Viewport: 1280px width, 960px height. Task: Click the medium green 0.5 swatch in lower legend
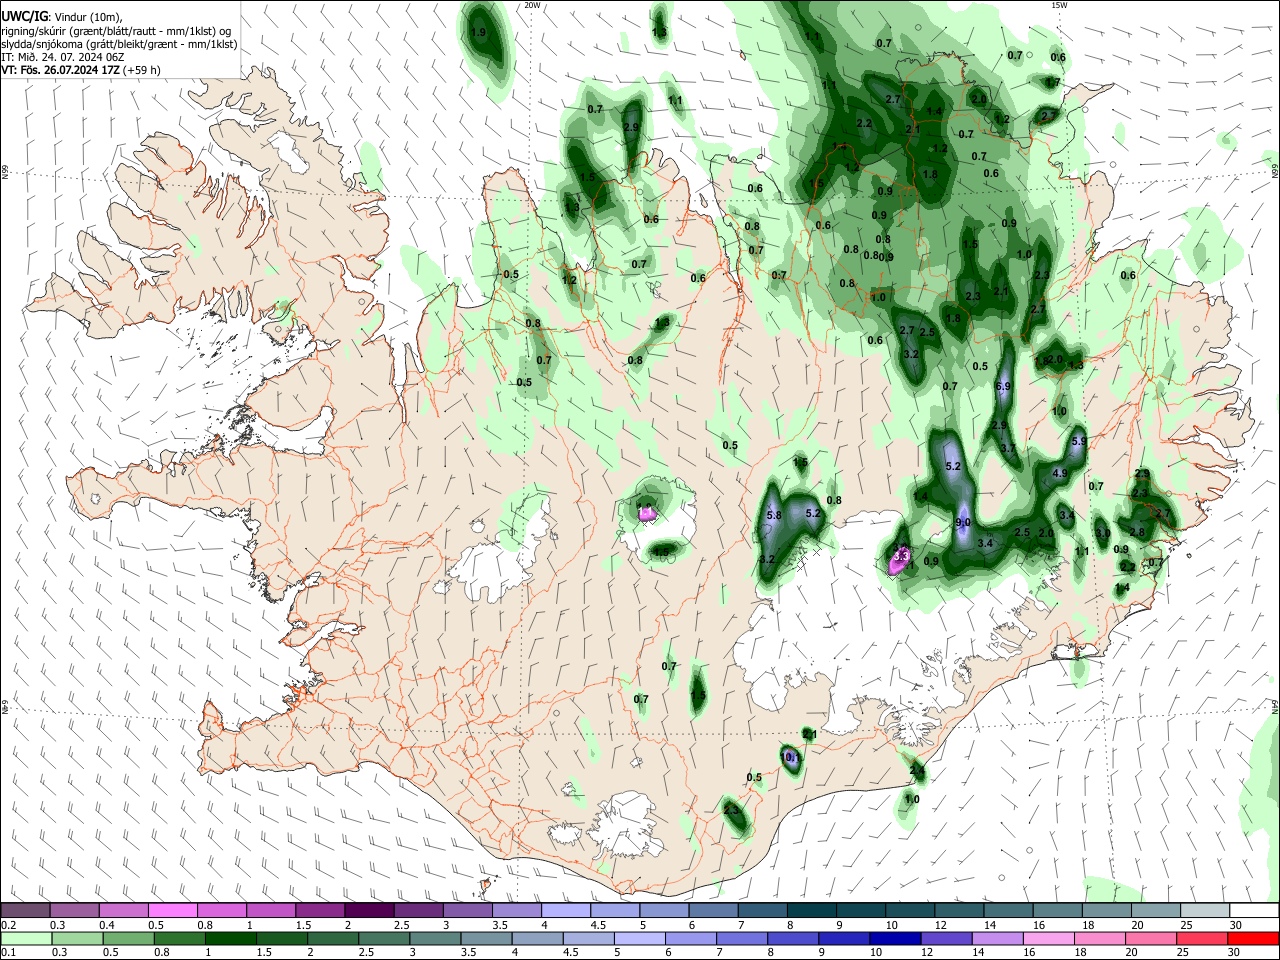pos(128,938)
